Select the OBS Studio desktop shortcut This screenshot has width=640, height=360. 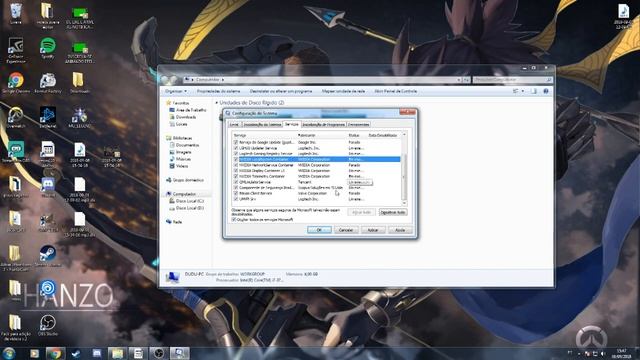coord(48,325)
